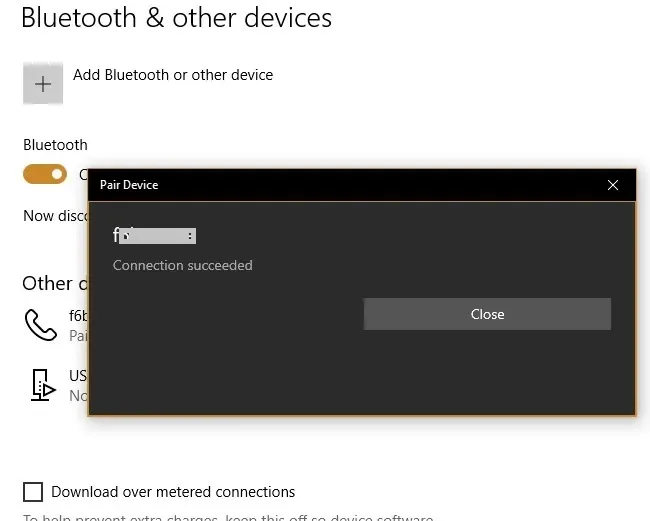Image resolution: width=650 pixels, height=521 pixels.
Task: Click the 'Download over metered connections' label
Action: 173,492
